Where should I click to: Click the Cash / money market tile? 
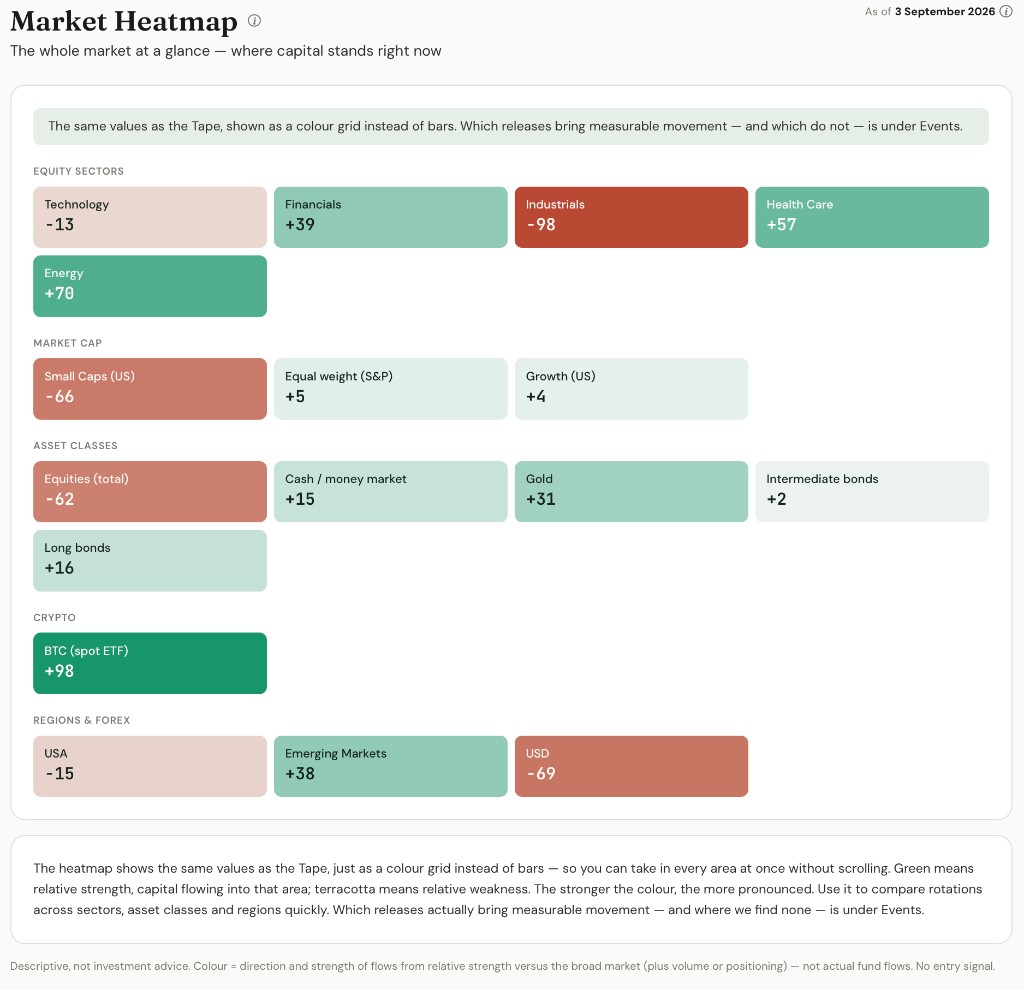[391, 492]
